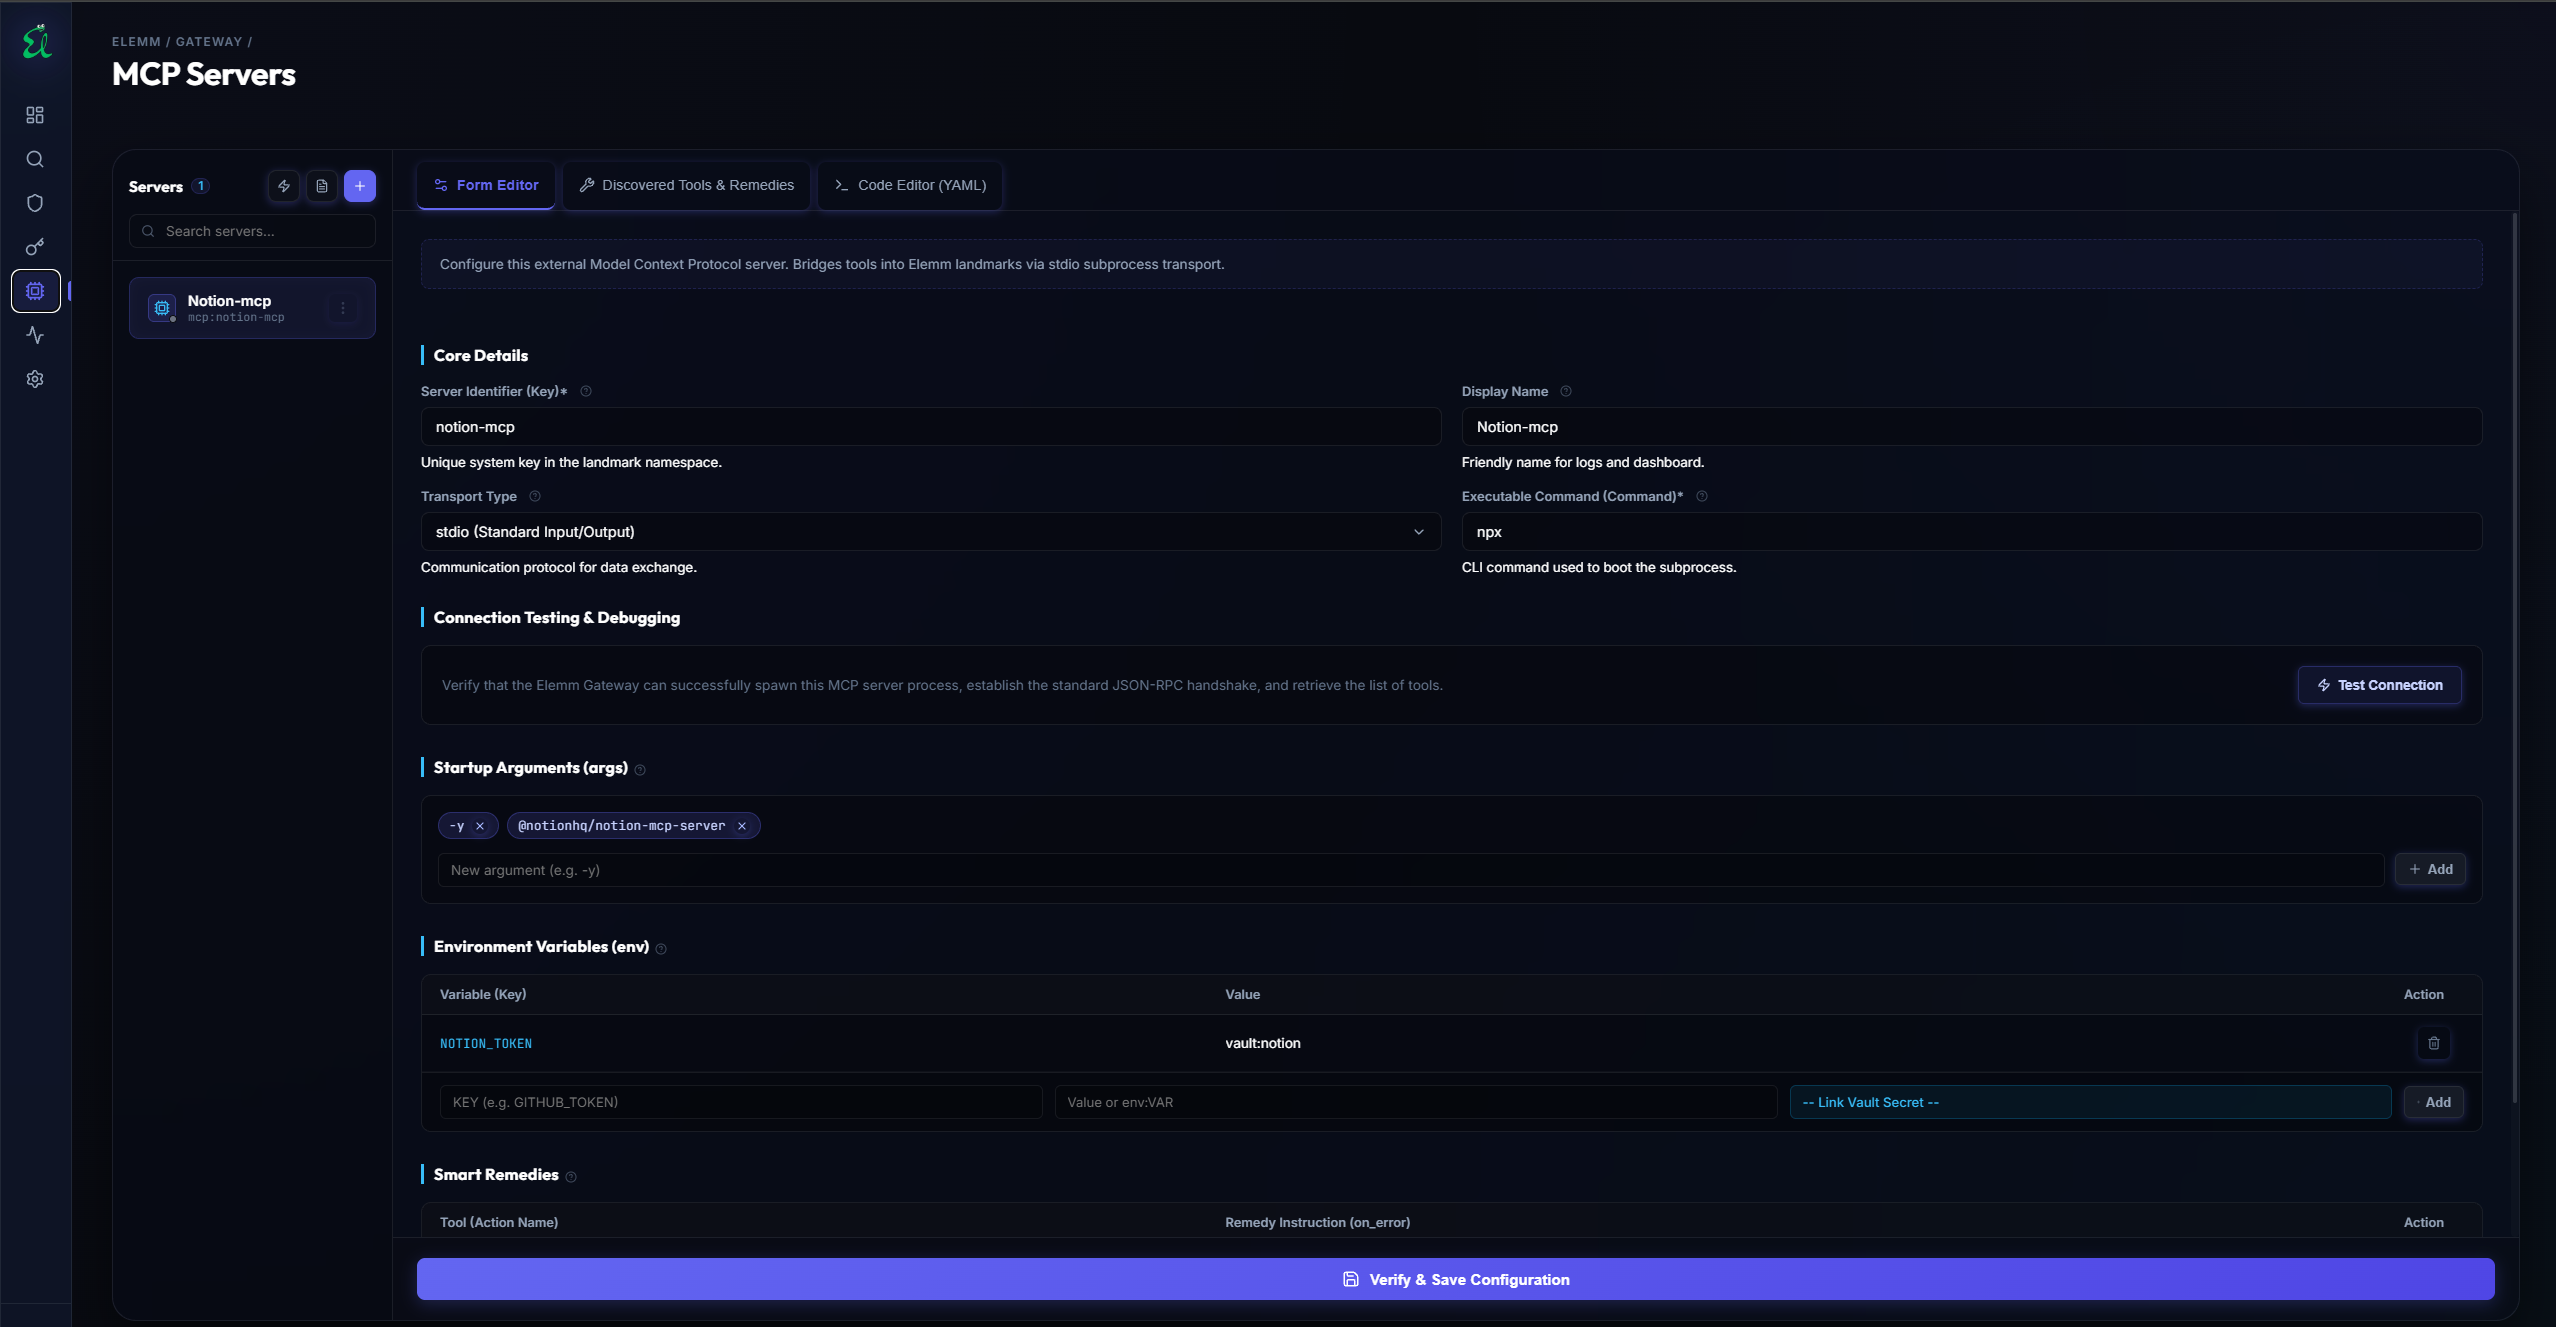Image resolution: width=2556 pixels, height=1327 pixels.
Task: Focus the Search servers field
Action: coord(252,231)
